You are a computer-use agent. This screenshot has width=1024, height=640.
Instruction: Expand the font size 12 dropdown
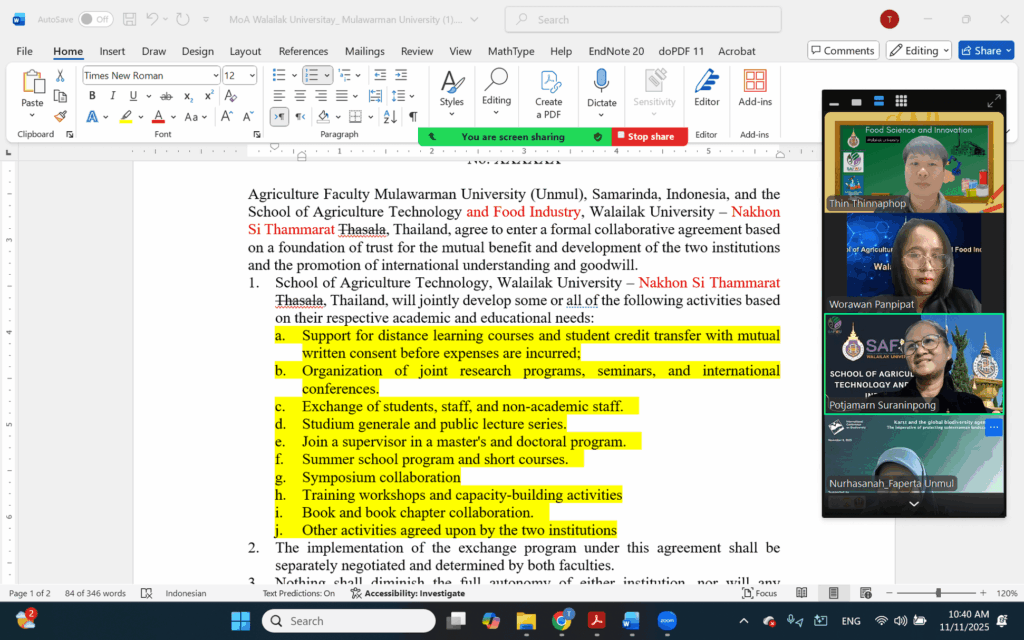pos(252,76)
